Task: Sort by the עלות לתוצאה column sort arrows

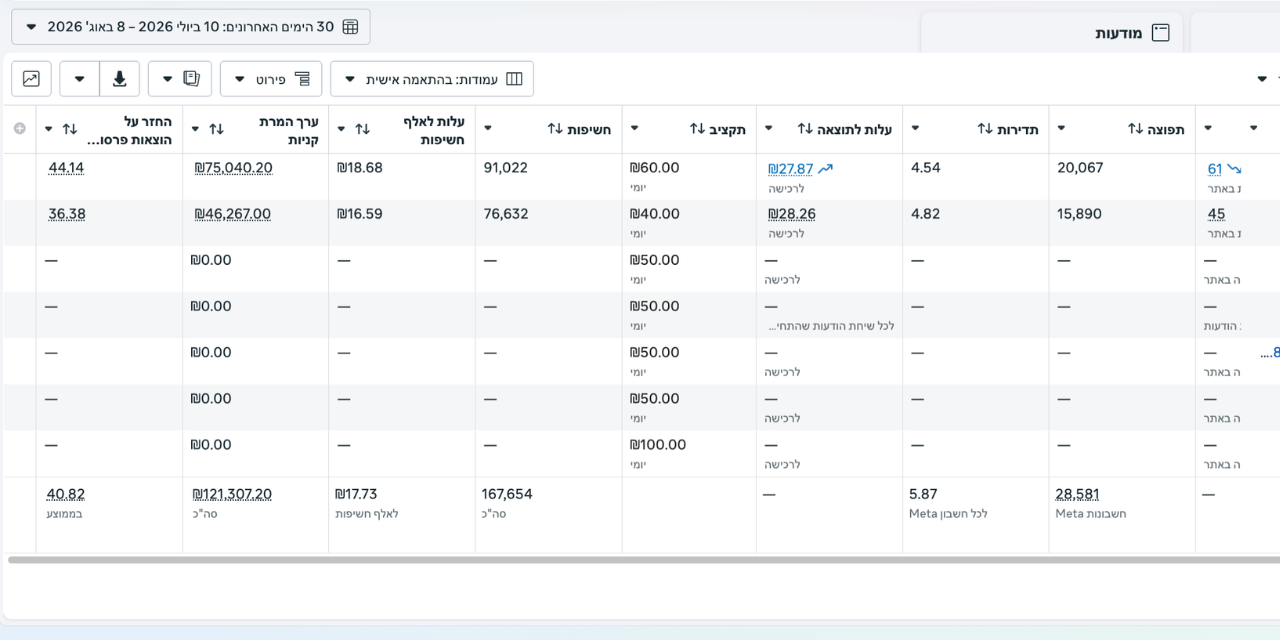Action: (805, 129)
